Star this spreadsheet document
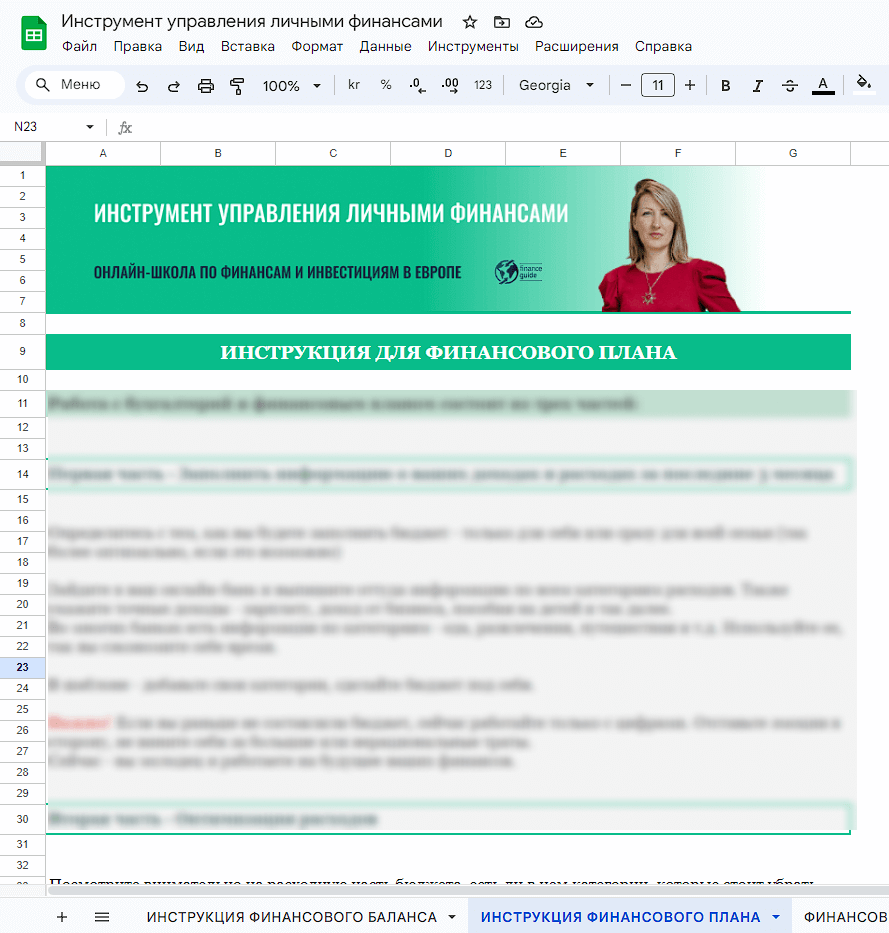Viewport: 889px width, 933px height. pyautogui.click(x=469, y=22)
